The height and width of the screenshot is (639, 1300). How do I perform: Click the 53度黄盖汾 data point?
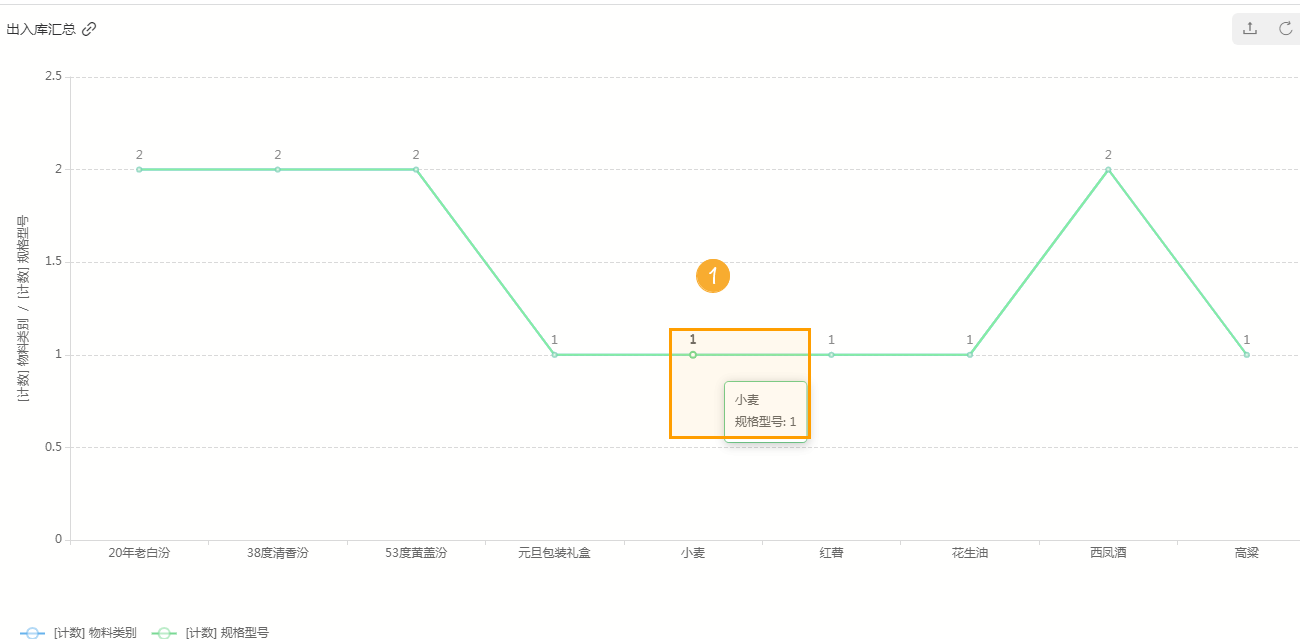point(416,170)
